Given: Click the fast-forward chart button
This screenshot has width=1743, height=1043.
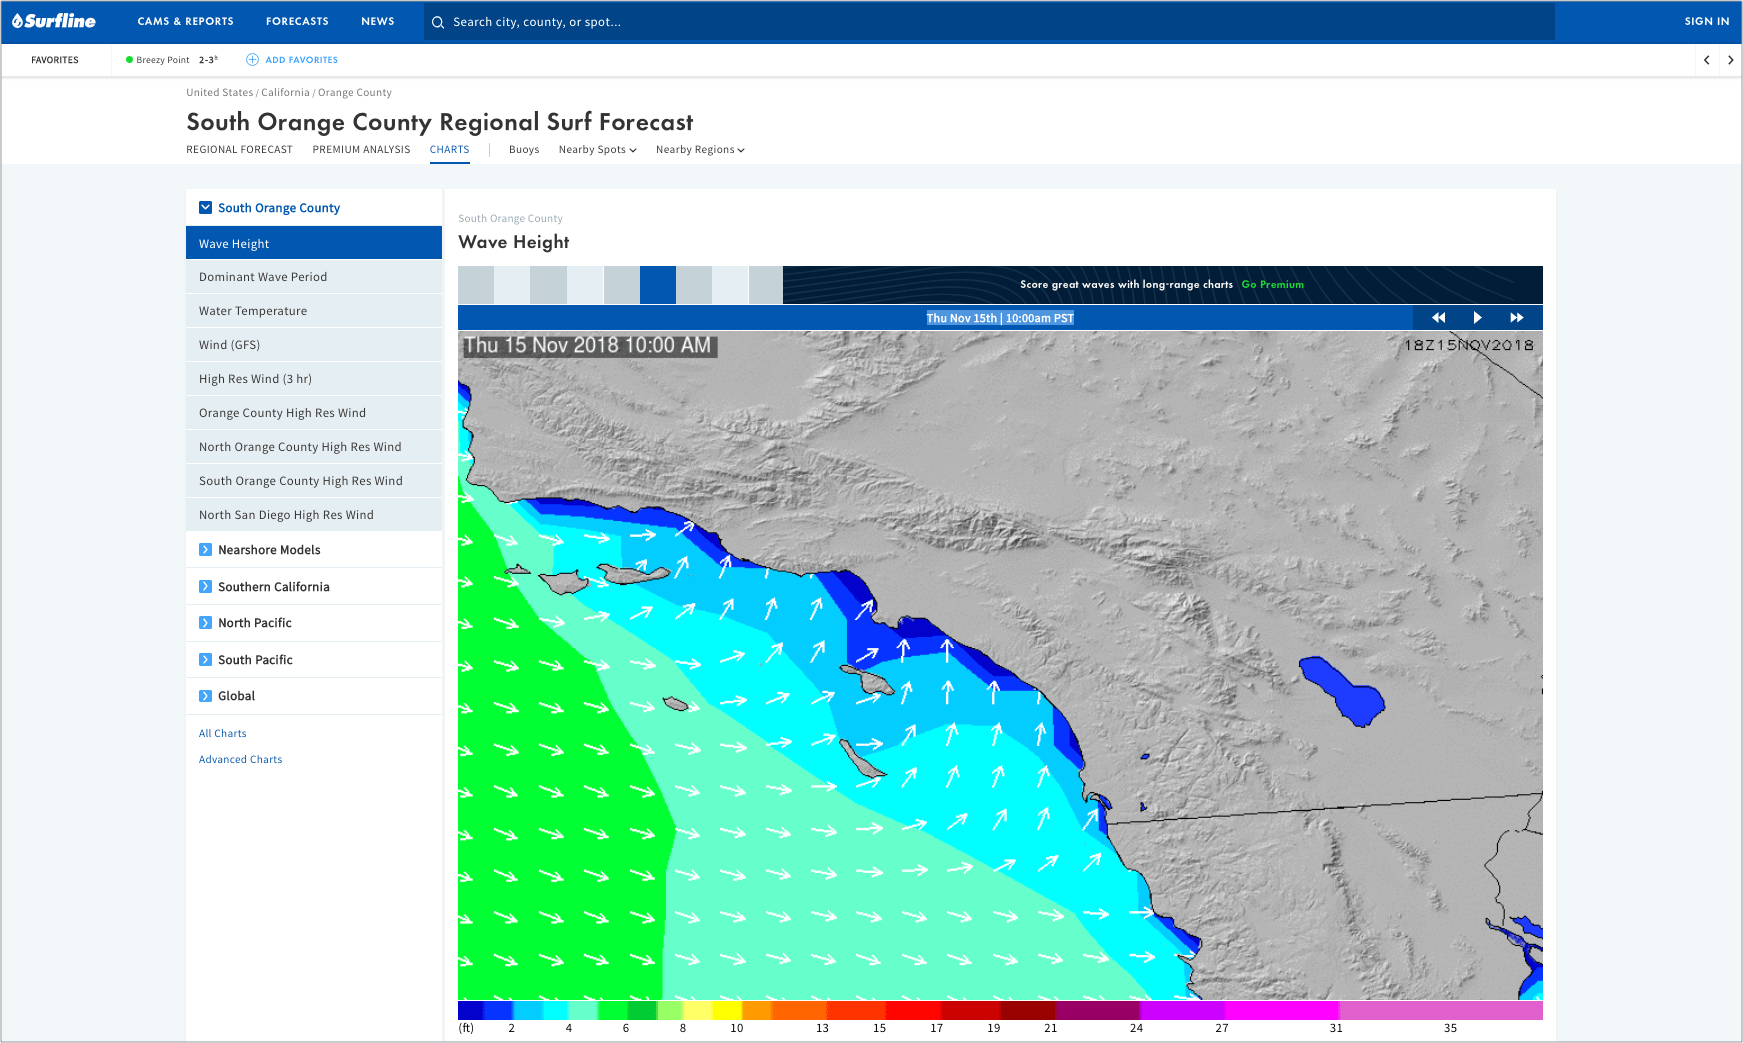Looking at the screenshot, I should [x=1516, y=318].
